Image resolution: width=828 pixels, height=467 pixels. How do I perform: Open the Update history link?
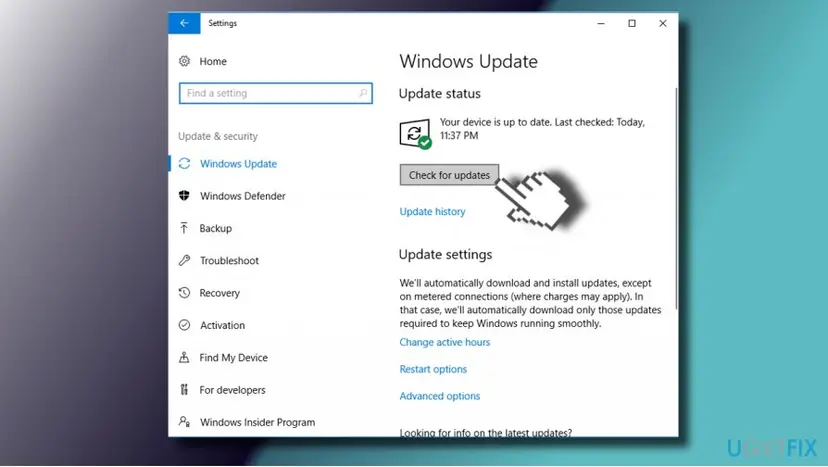tap(432, 211)
